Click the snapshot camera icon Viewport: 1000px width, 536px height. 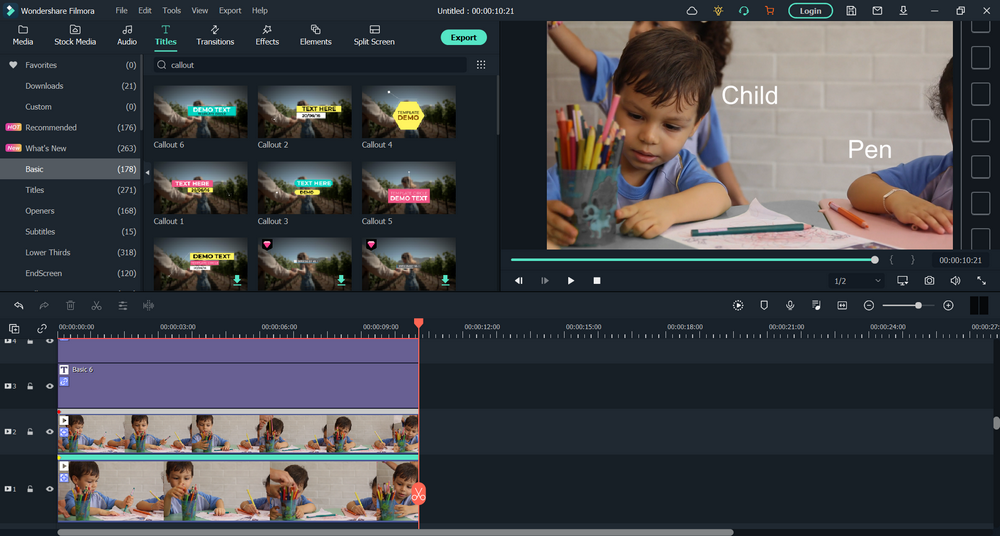coord(929,281)
